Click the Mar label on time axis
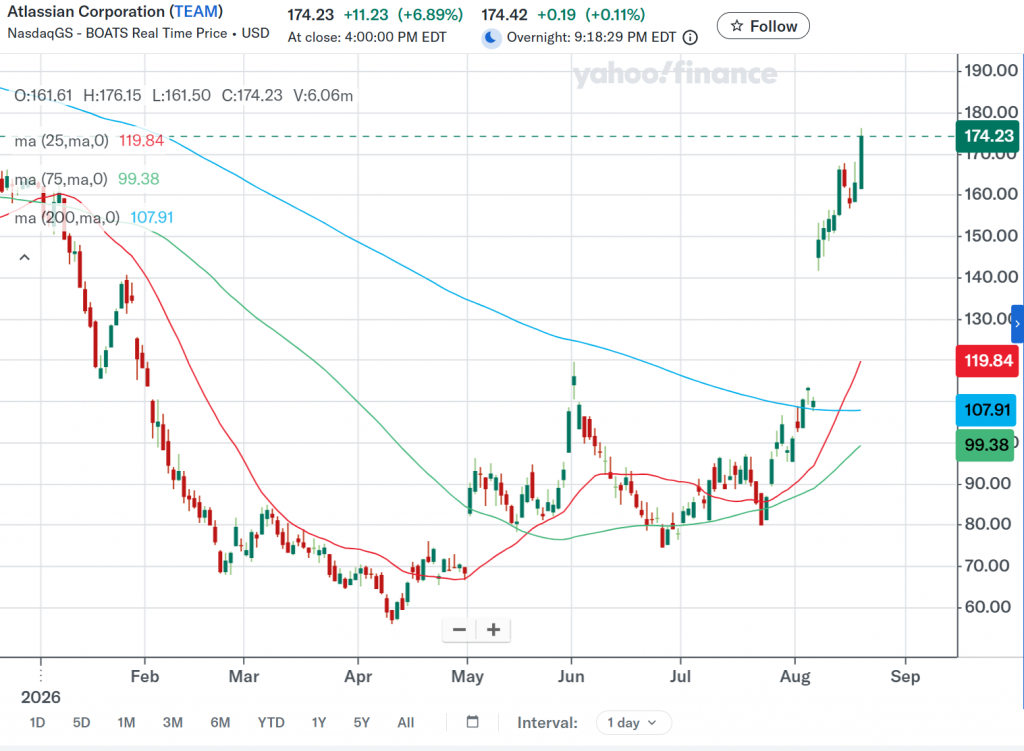The width and height of the screenshot is (1024, 751). [x=244, y=677]
